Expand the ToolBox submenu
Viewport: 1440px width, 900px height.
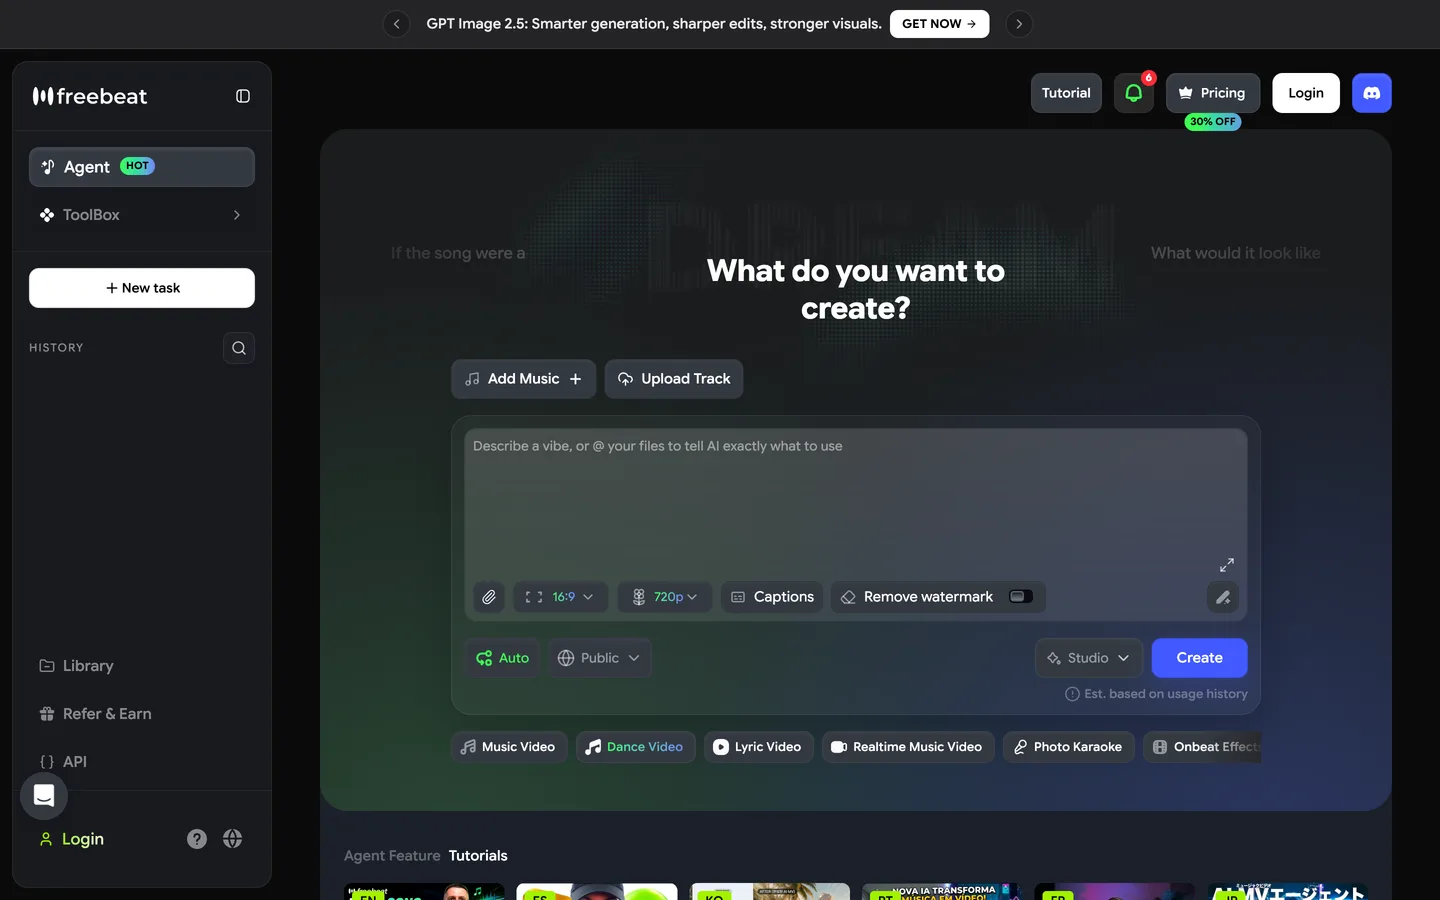coord(142,215)
